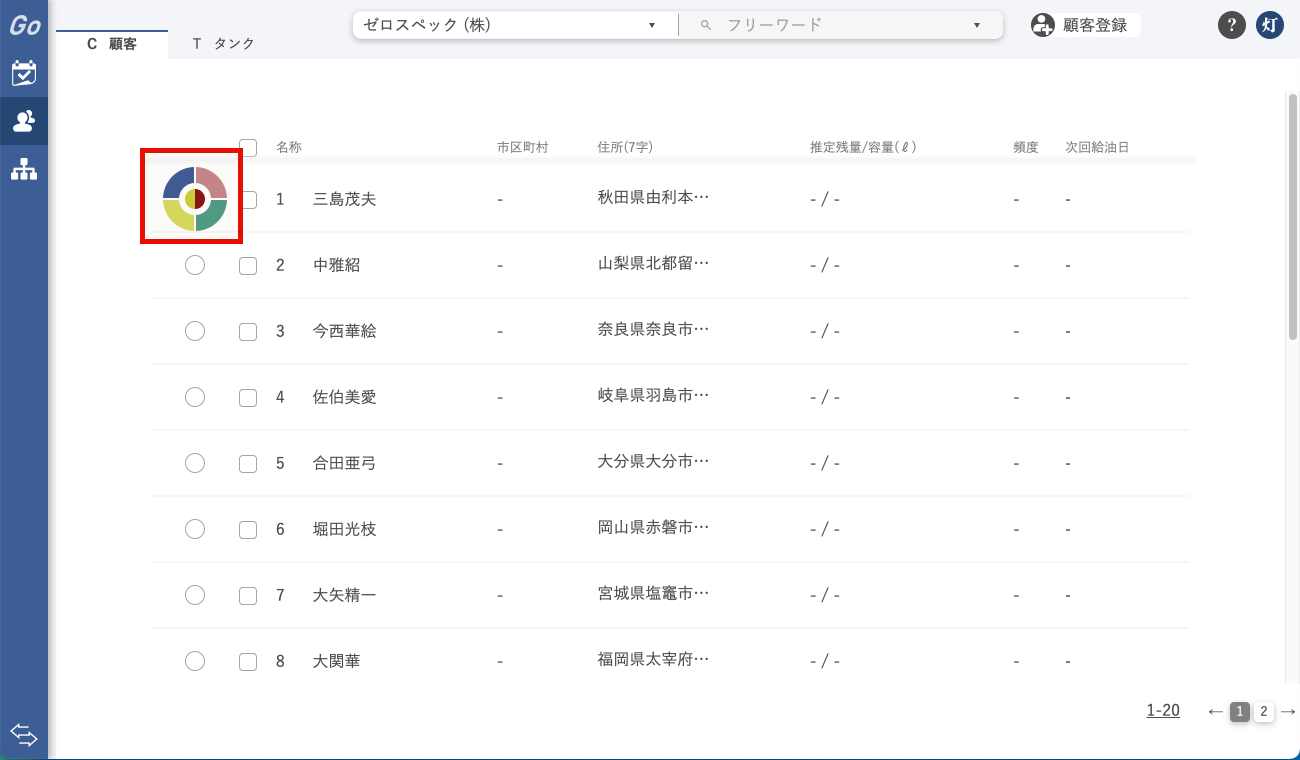This screenshot has height=760, width=1300.
Task: Switch to the C 顧客 tab
Action: [112, 44]
